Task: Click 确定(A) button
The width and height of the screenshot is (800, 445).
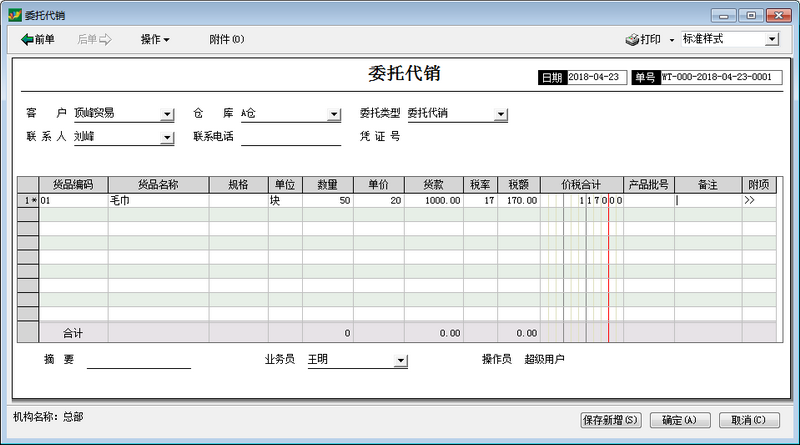Action: click(x=680, y=420)
